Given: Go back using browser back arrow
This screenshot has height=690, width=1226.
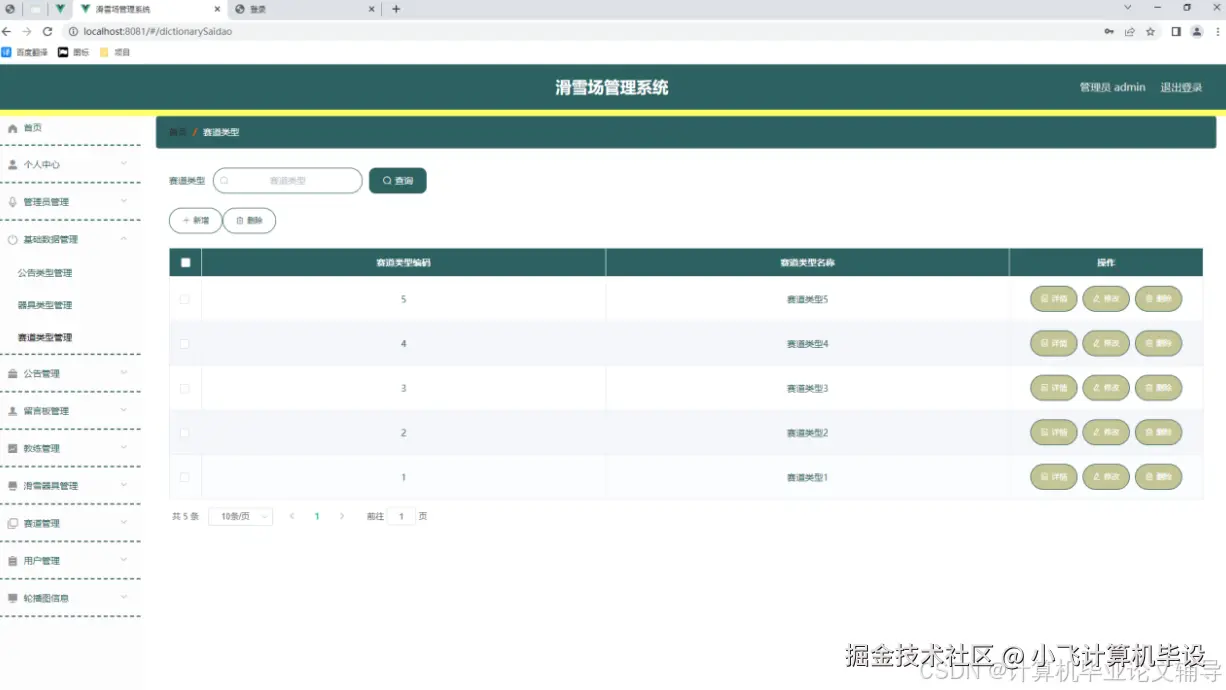Looking at the screenshot, I should (x=7, y=31).
